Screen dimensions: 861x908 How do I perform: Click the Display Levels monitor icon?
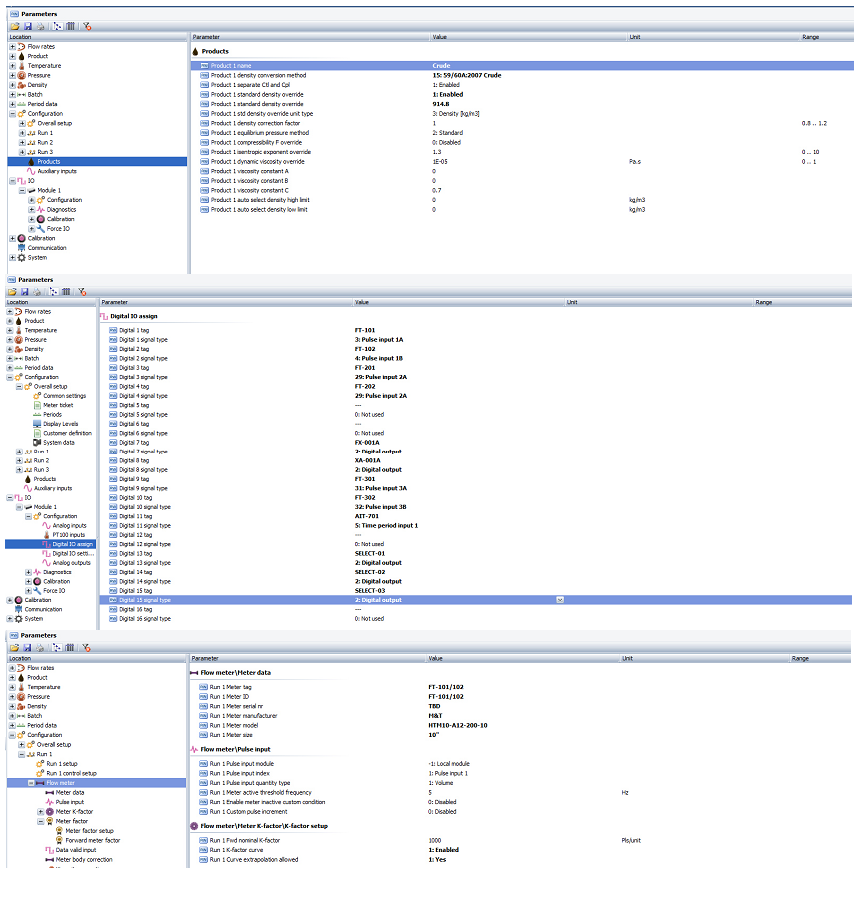37,424
